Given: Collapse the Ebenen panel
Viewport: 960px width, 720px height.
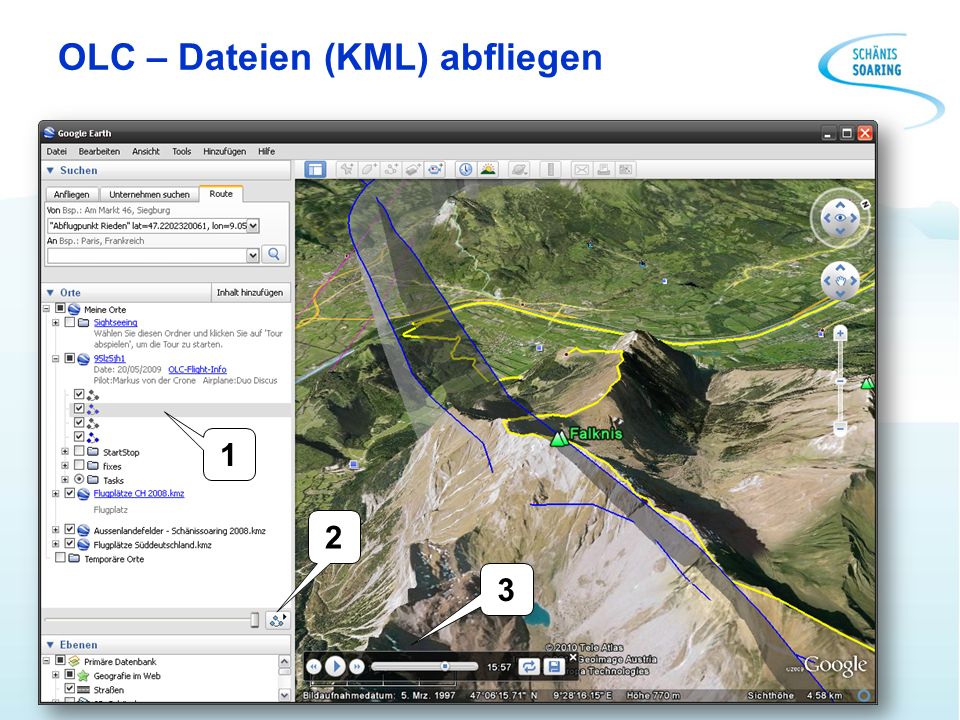Looking at the screenshot, I should coord(50,645).
